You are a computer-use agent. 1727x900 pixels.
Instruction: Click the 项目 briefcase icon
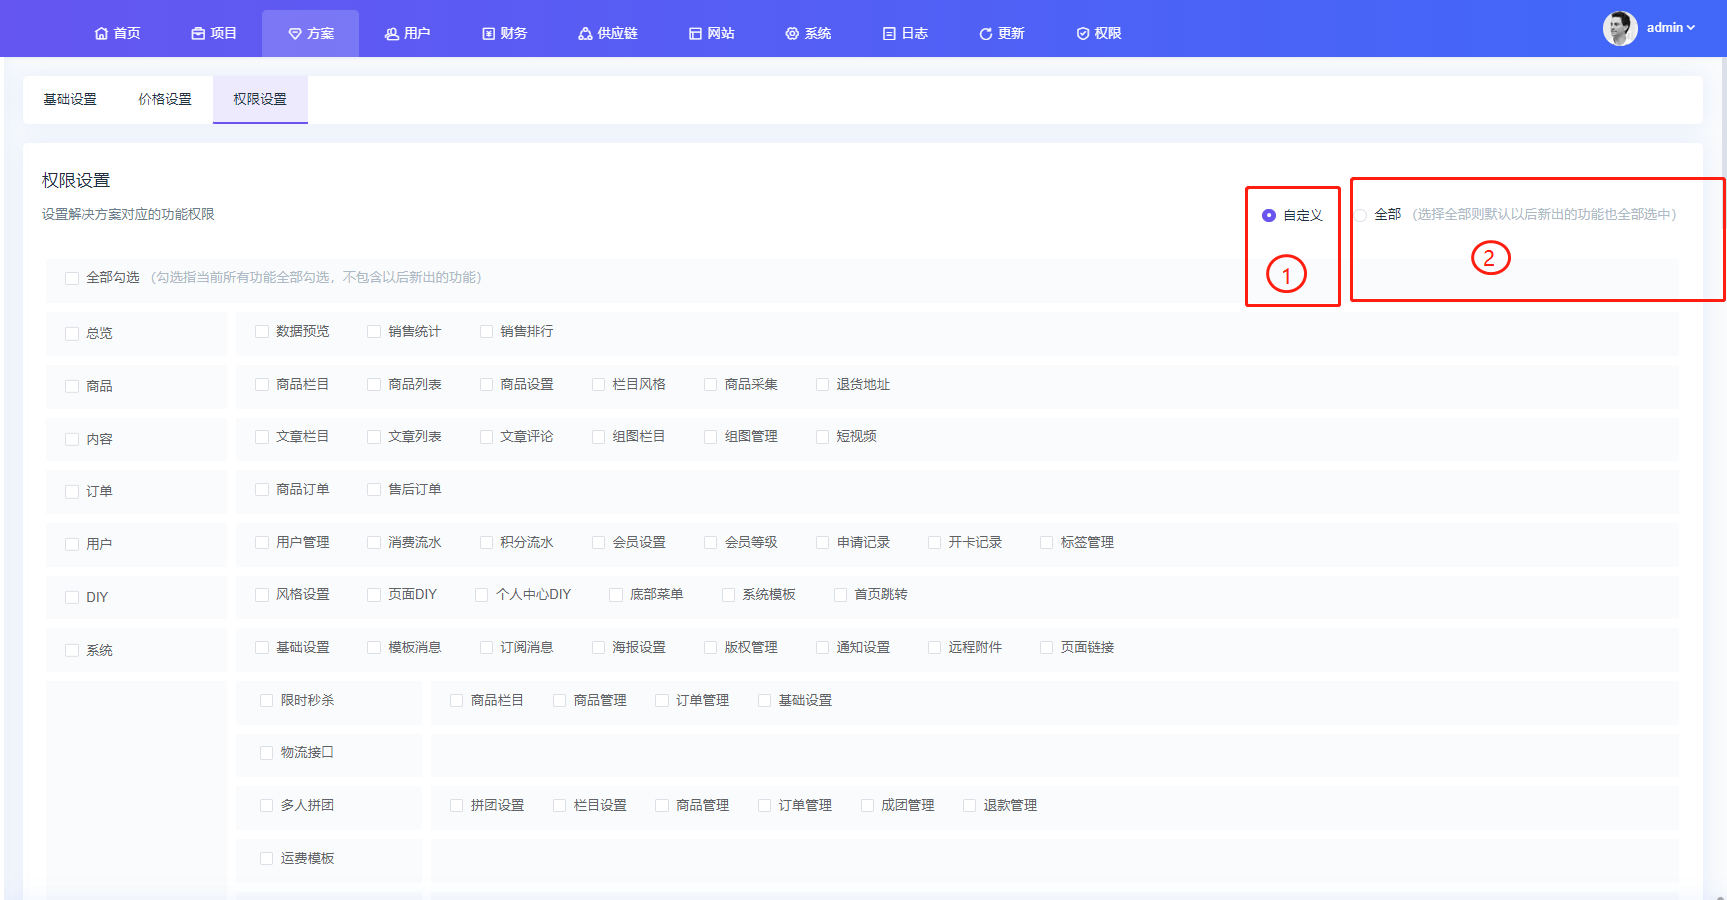tap(198, 34)
